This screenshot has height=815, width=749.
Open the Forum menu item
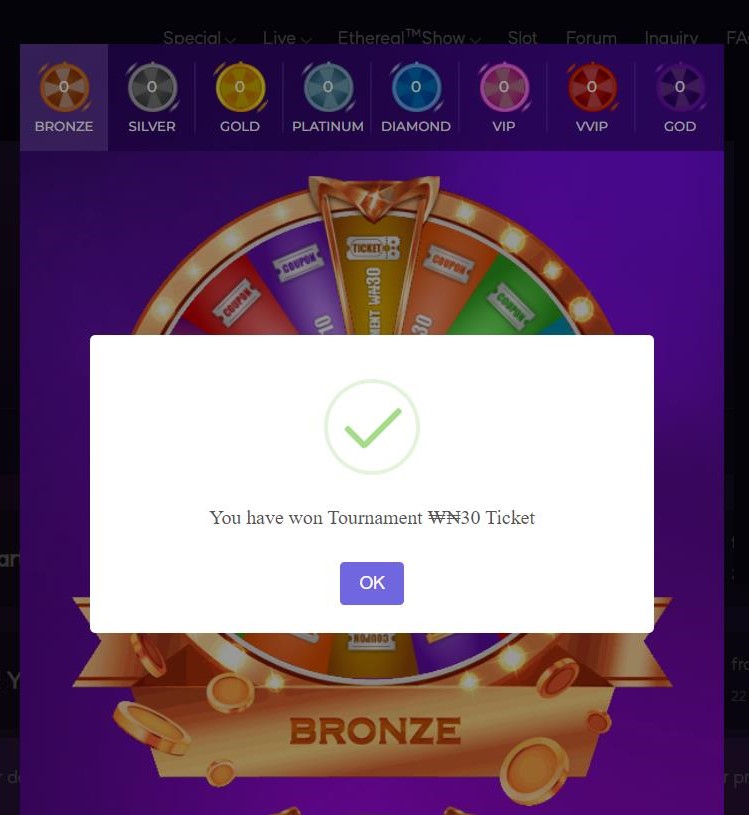coord(591,38)
